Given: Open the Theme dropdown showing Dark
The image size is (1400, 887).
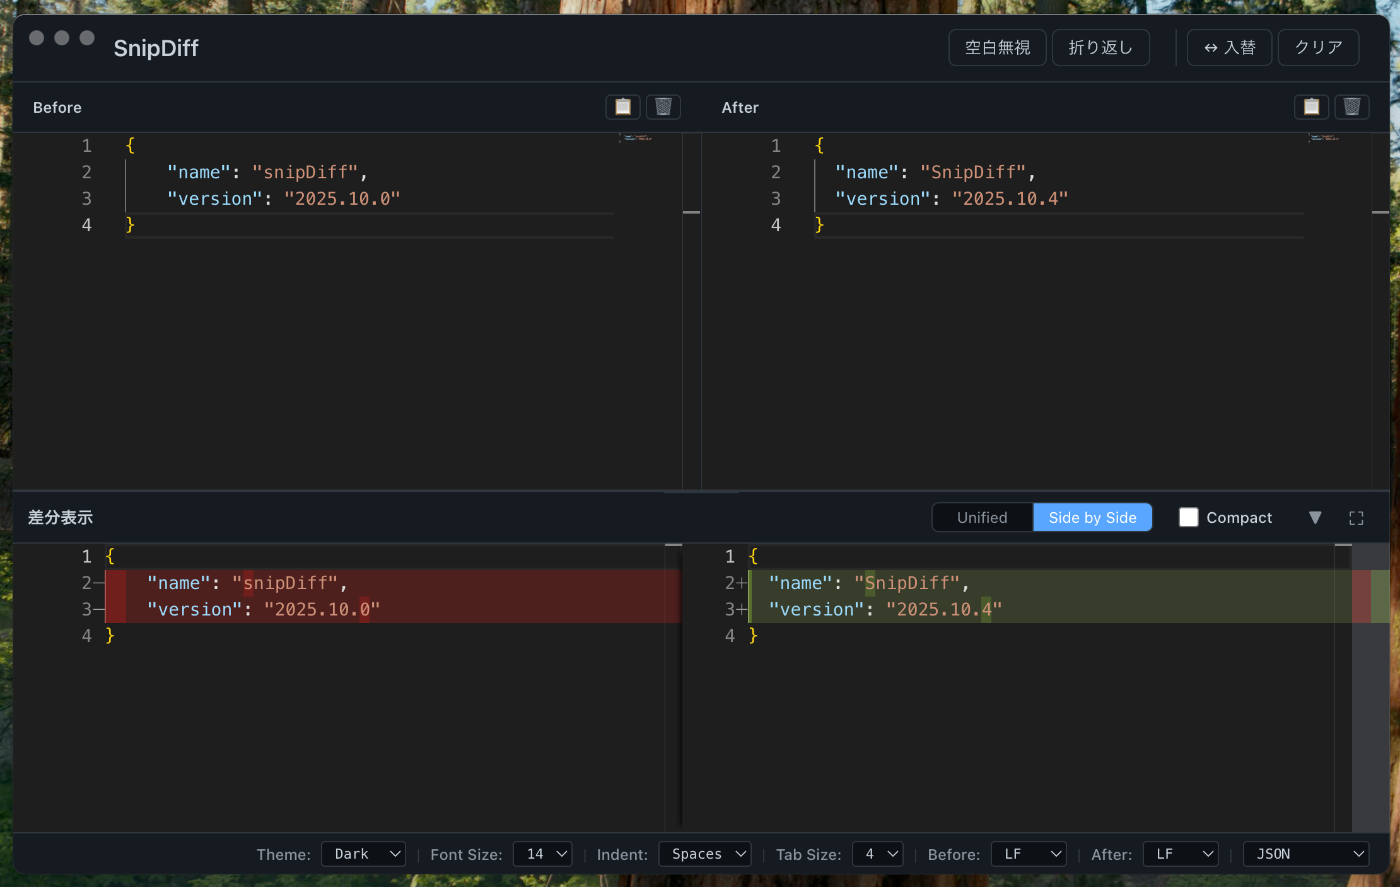Looking at the screenshot, I should (363, 854).
